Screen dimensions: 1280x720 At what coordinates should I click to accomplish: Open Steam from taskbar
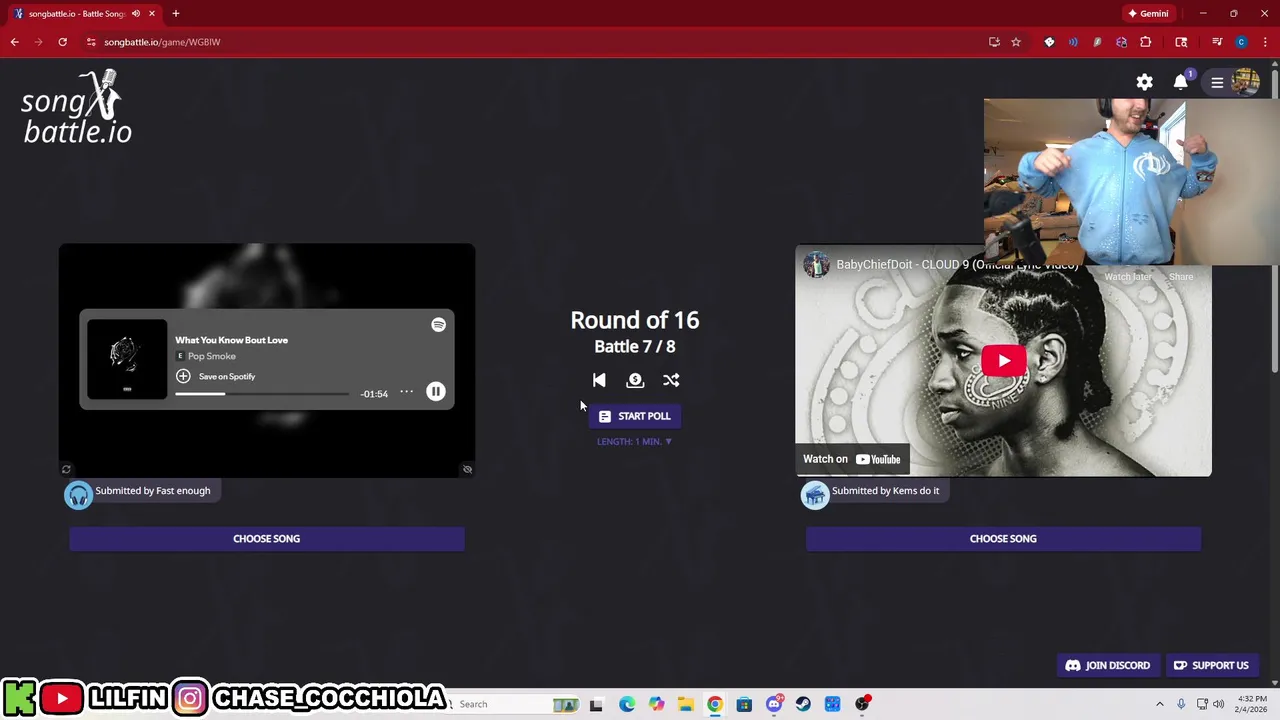803,704
